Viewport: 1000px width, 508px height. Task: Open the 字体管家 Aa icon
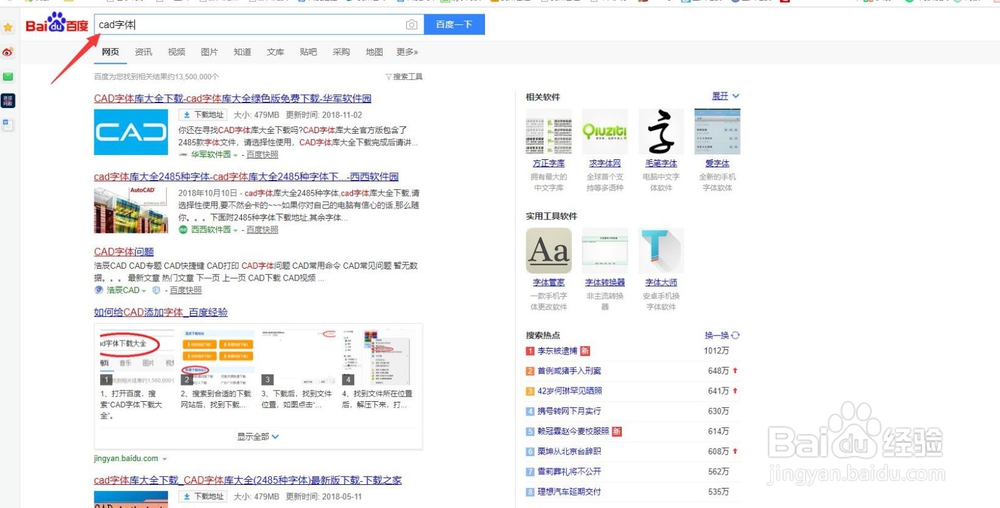pos(548,250)
